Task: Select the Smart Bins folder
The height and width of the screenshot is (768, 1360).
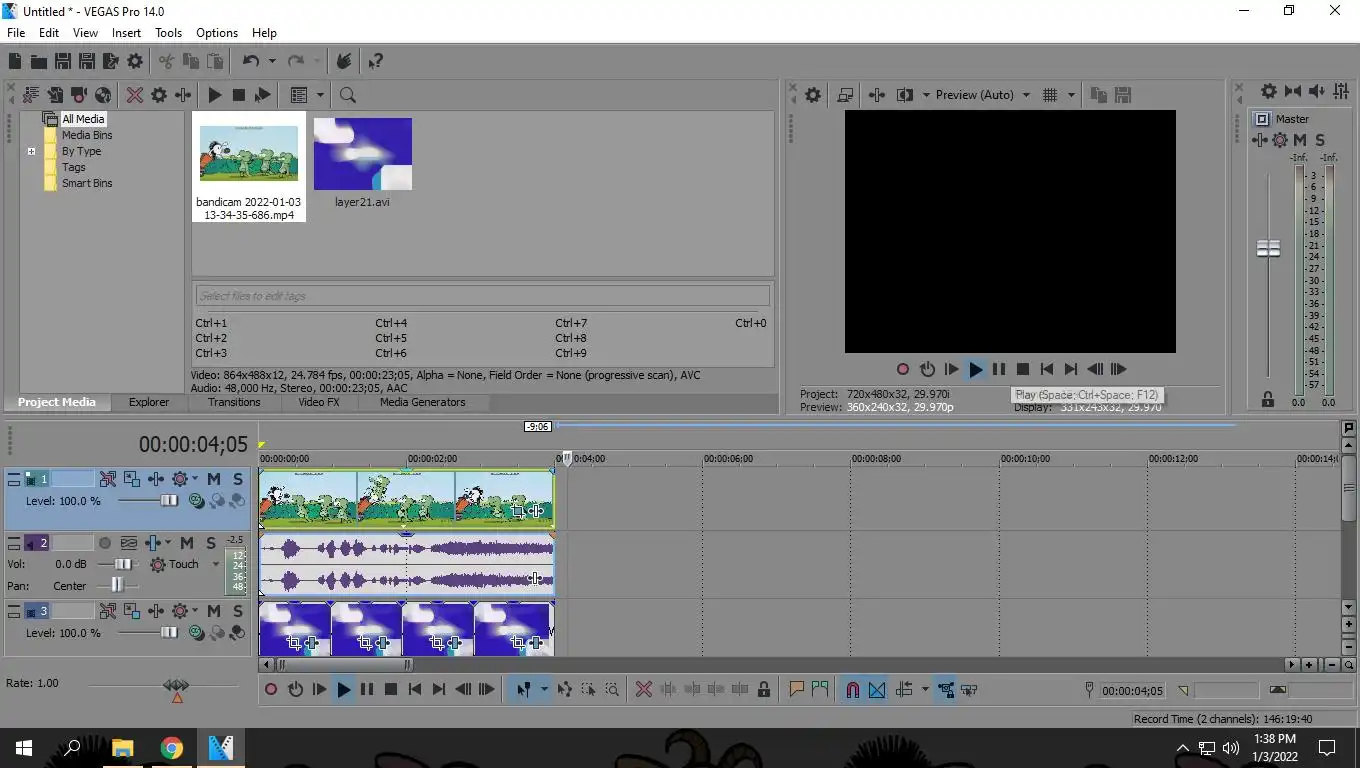Action: 87,183
